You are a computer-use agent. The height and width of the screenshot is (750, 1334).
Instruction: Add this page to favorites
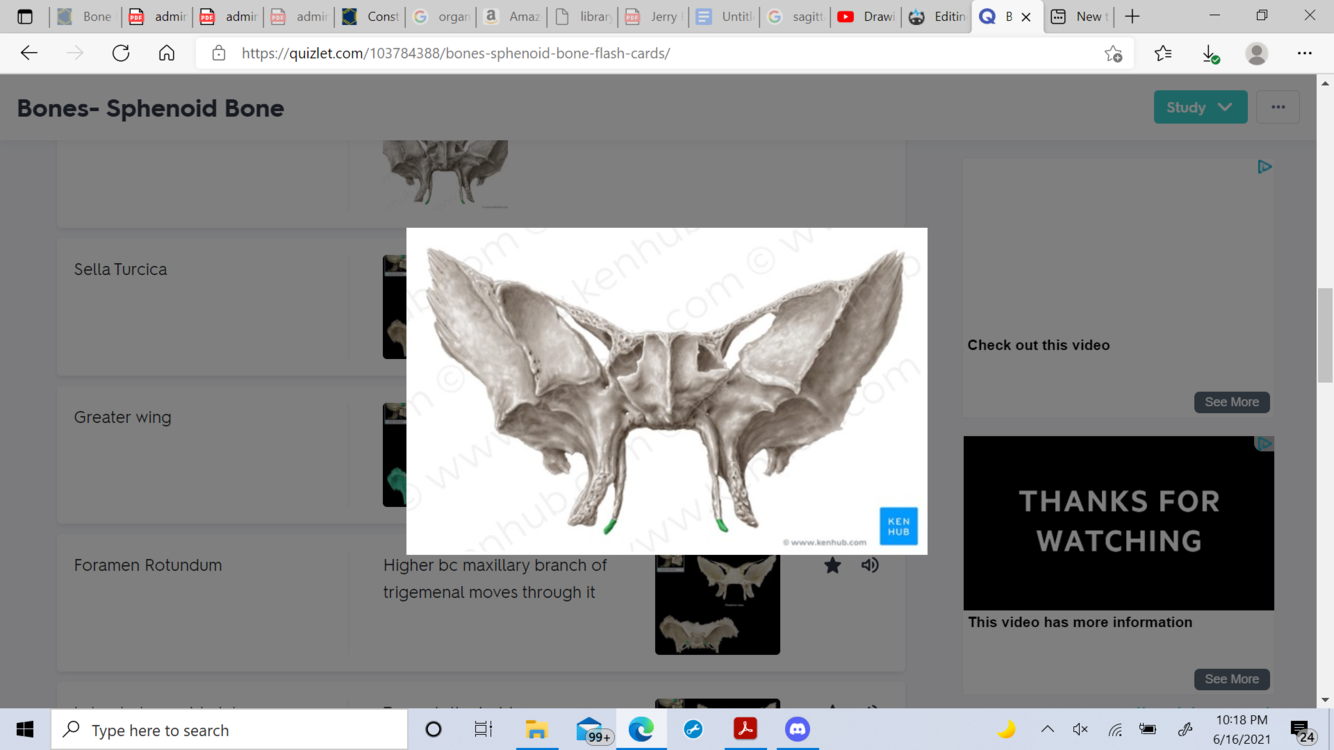pyautogui.click(x=1113, y=54)
